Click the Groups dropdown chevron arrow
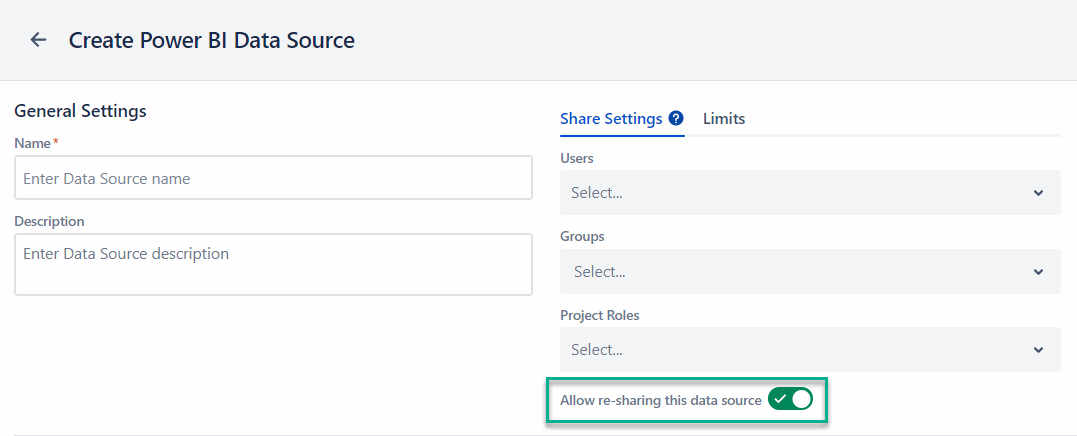The width and height of the screenshot is (1077, 436). [x=1038, y=272]
